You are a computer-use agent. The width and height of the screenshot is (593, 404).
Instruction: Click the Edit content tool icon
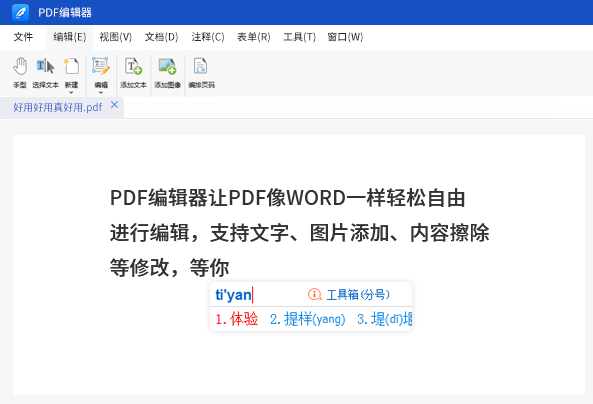[101, 66]
